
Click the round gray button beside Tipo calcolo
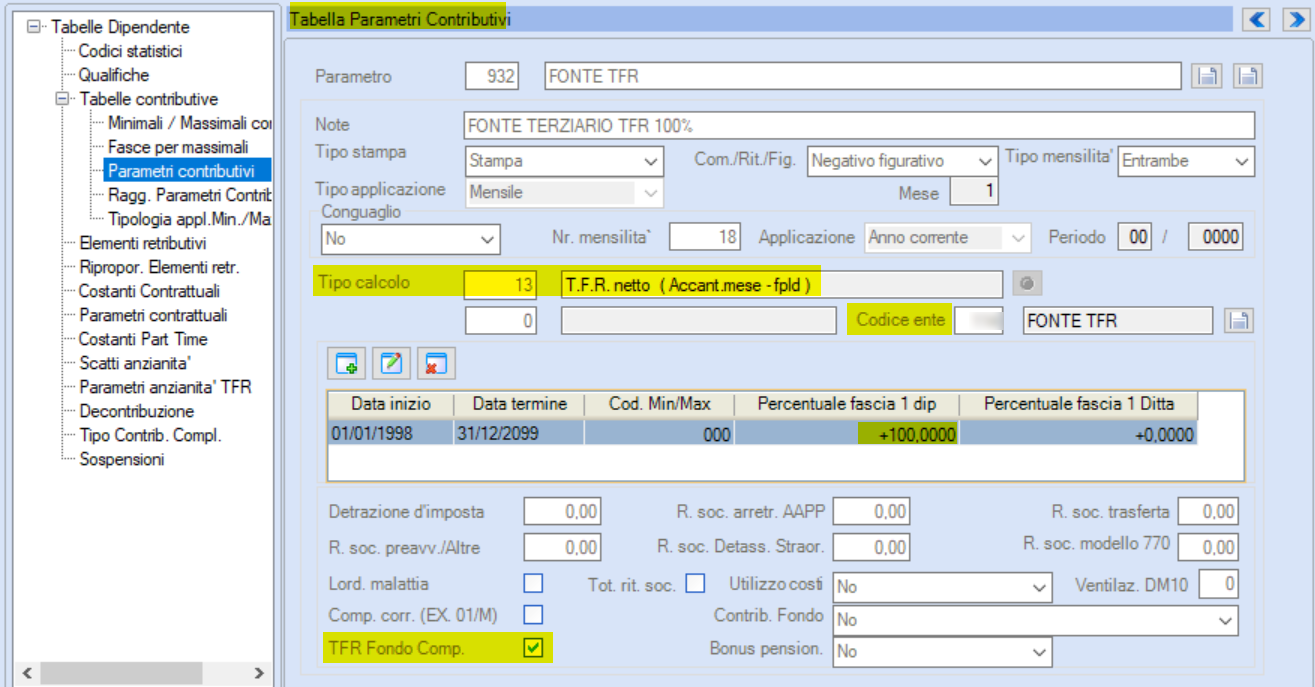1027,284
